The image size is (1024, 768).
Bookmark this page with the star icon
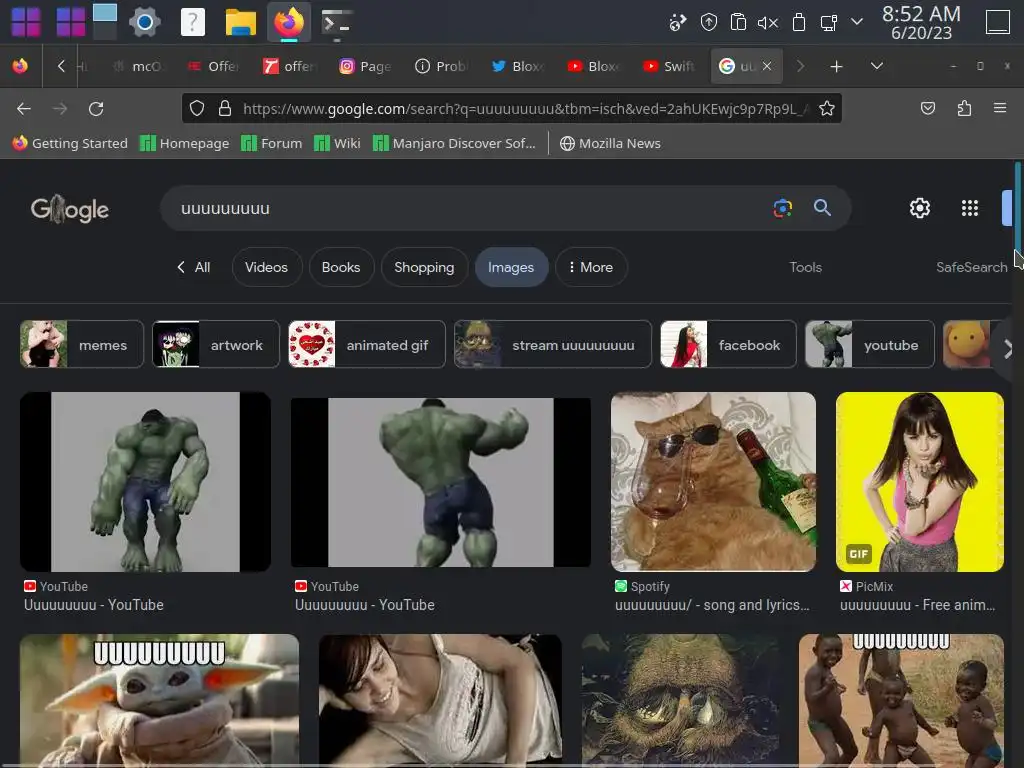pos(826,108)
